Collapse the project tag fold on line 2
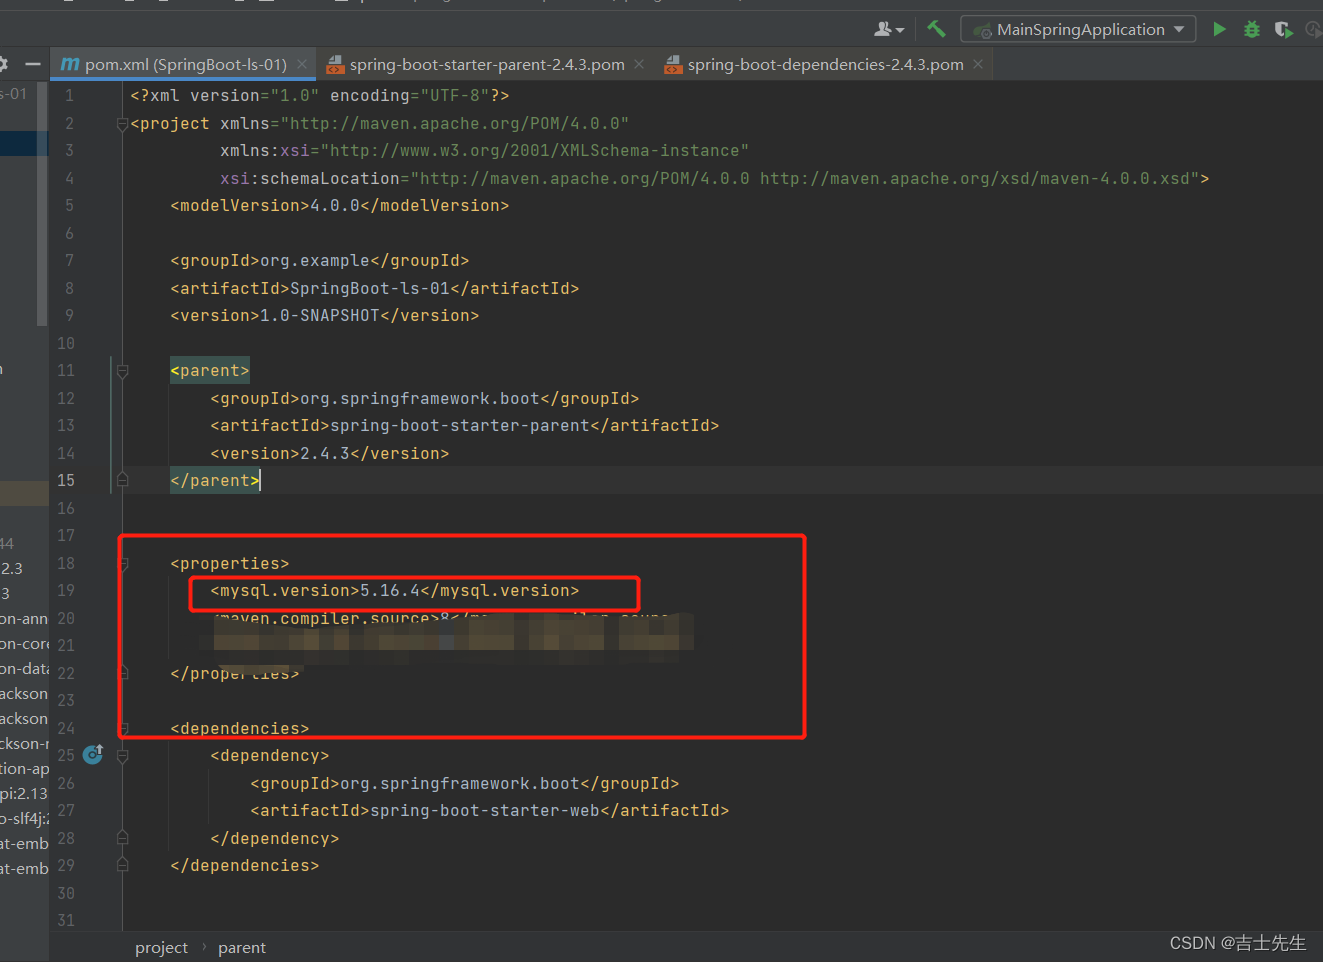Viewport: 1323px width, 962px height. click(122, 124)
